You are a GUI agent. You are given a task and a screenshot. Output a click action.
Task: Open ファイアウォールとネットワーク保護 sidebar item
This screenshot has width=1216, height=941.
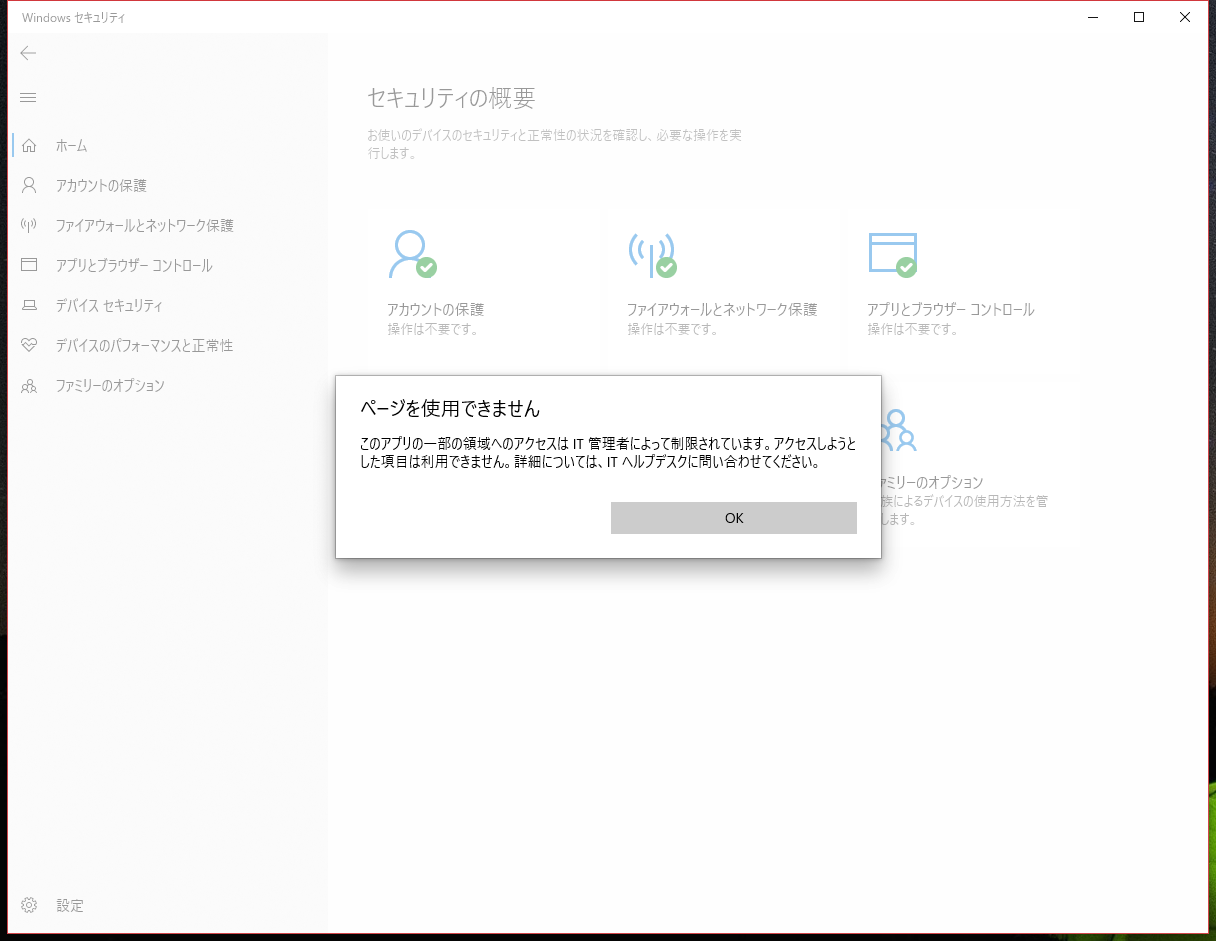[x=144, y=226]
